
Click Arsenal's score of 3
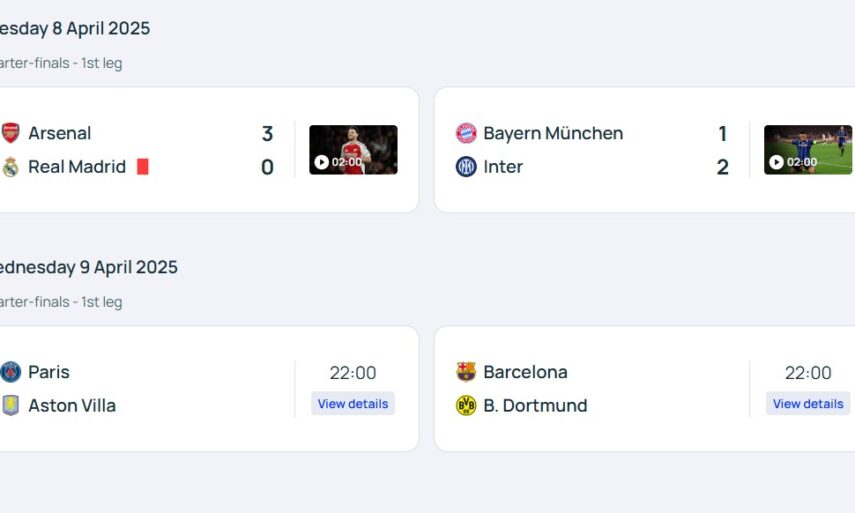click(267, 134)
